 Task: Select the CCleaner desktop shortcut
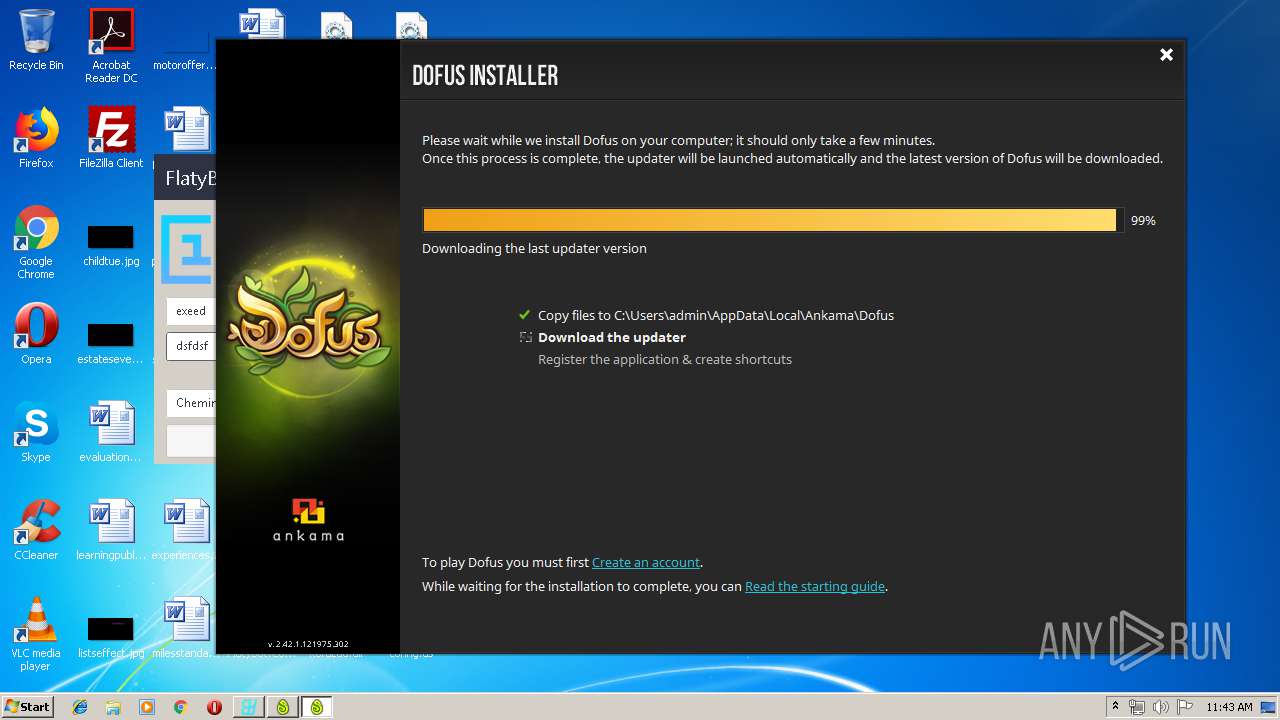tap(36, 530)
